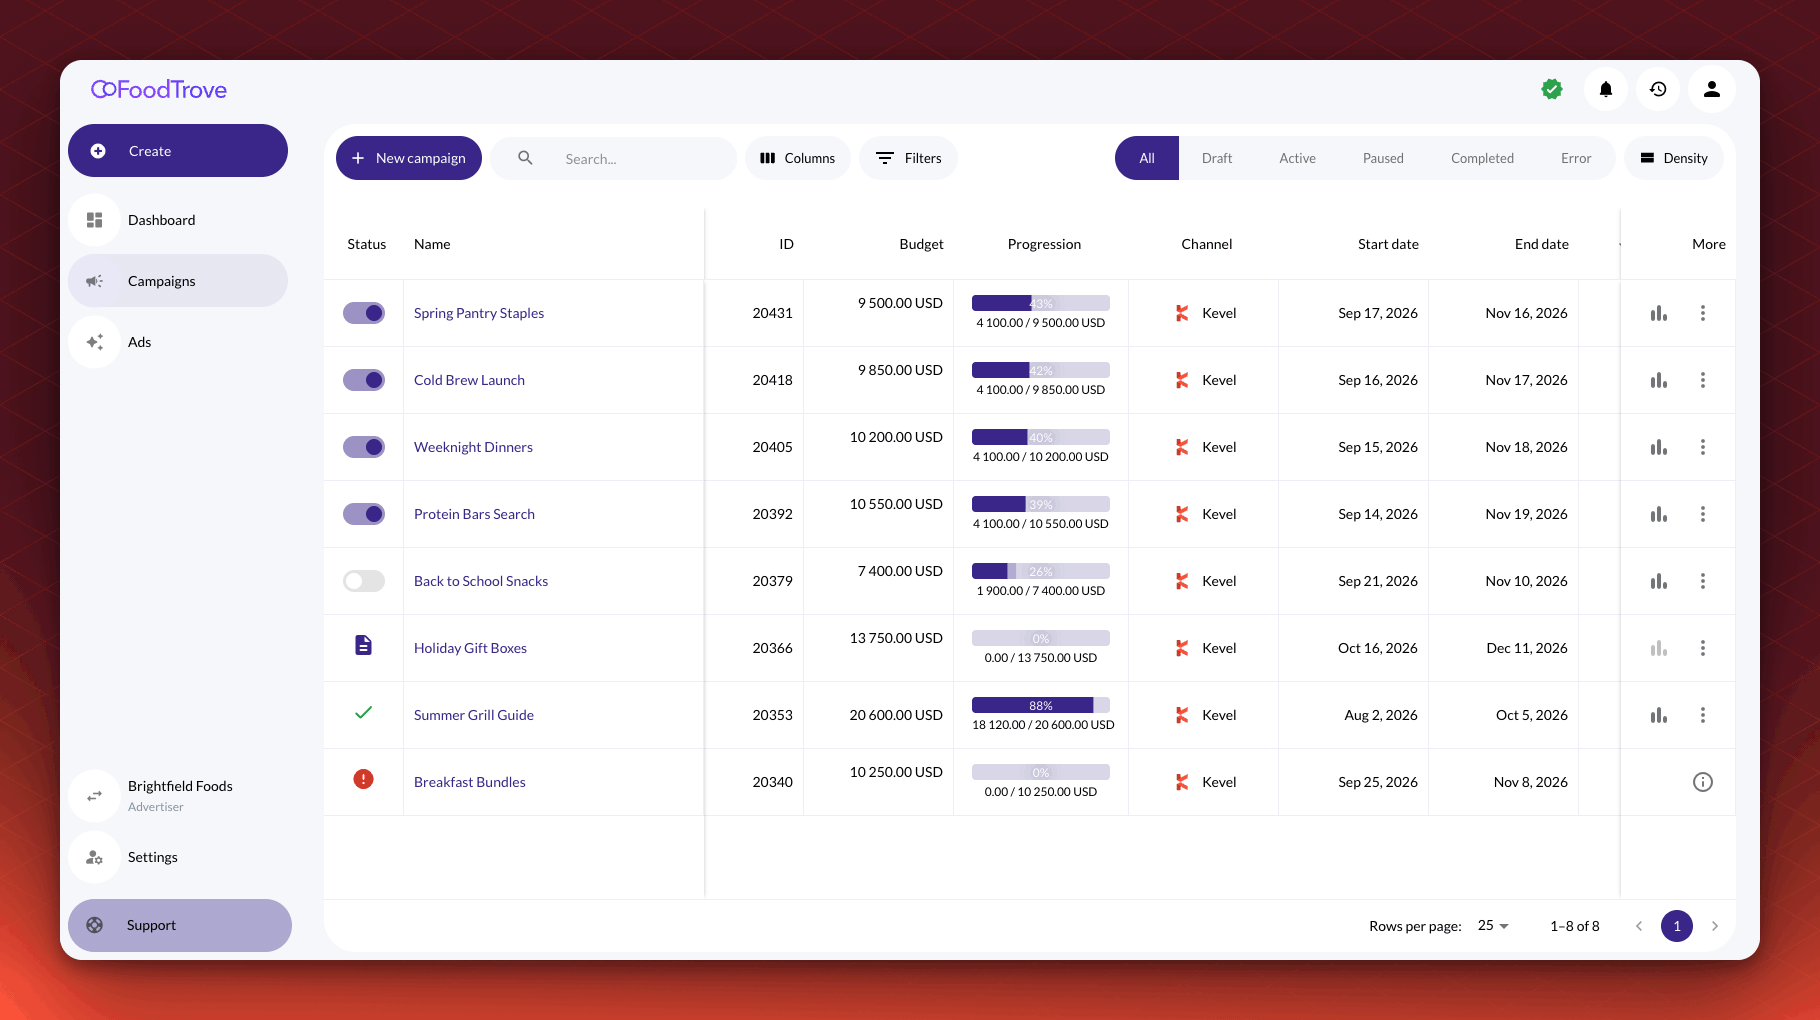This screenshot has width=1820, height=1020.
Task: Click the draft document icon for Holiday Gift Boxes
Action: click(x=364, y=645)
